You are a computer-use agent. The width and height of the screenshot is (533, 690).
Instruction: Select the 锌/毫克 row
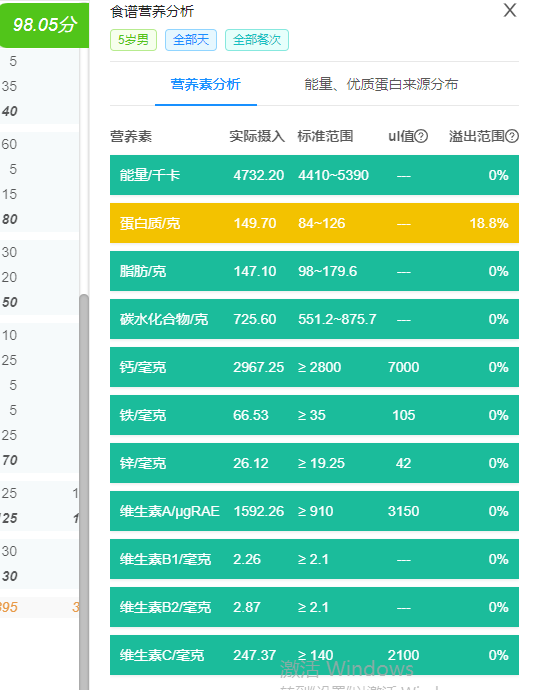pyautogui.click(x=314, y=463)
